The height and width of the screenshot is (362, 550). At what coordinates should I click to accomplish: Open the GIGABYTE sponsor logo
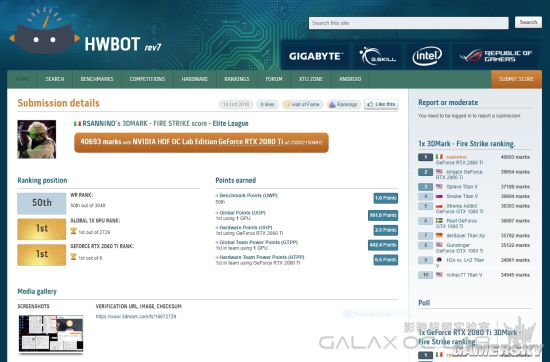click(x=315, y=56)
